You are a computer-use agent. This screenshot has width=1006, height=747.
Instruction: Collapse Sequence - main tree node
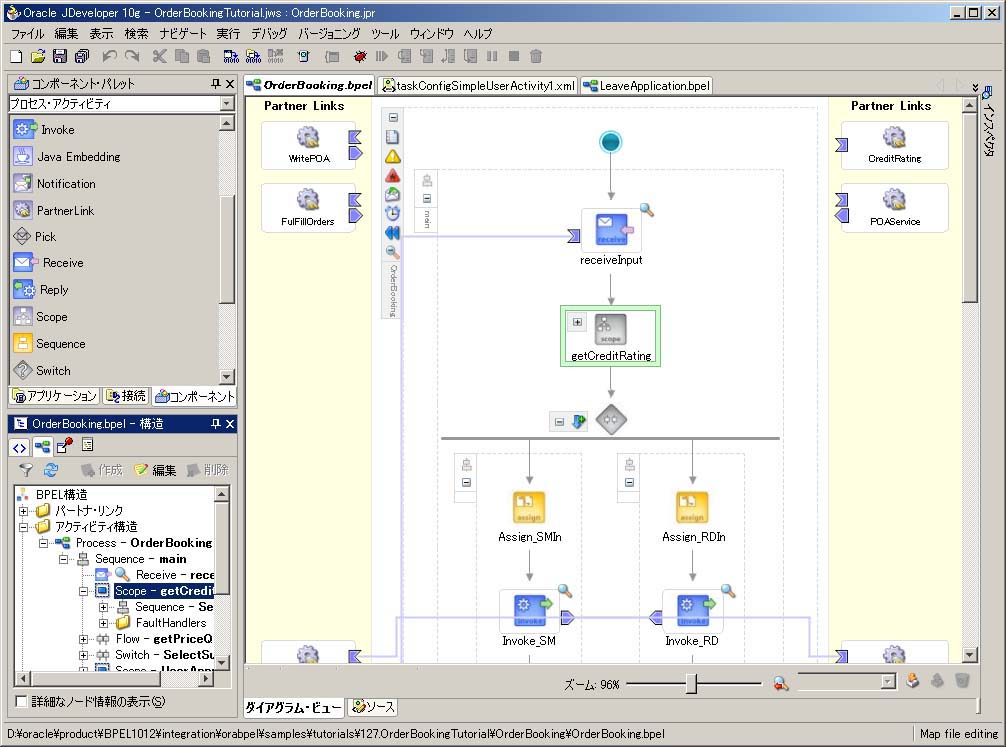point(64,559)
